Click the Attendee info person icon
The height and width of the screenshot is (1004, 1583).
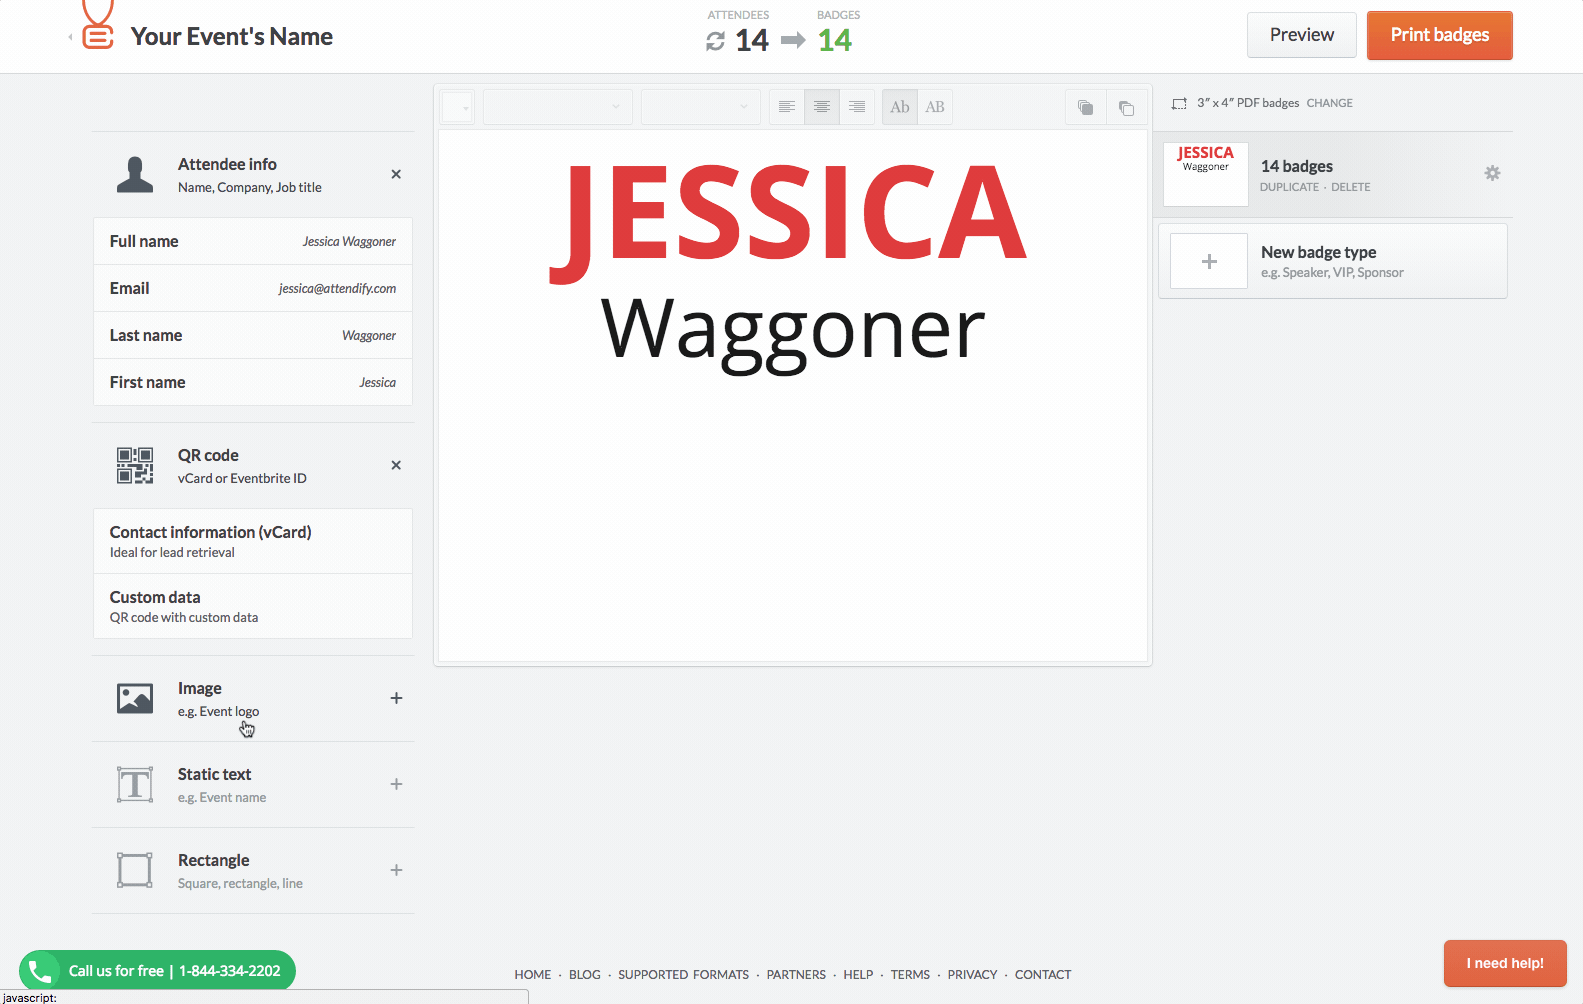pos(135,174)
